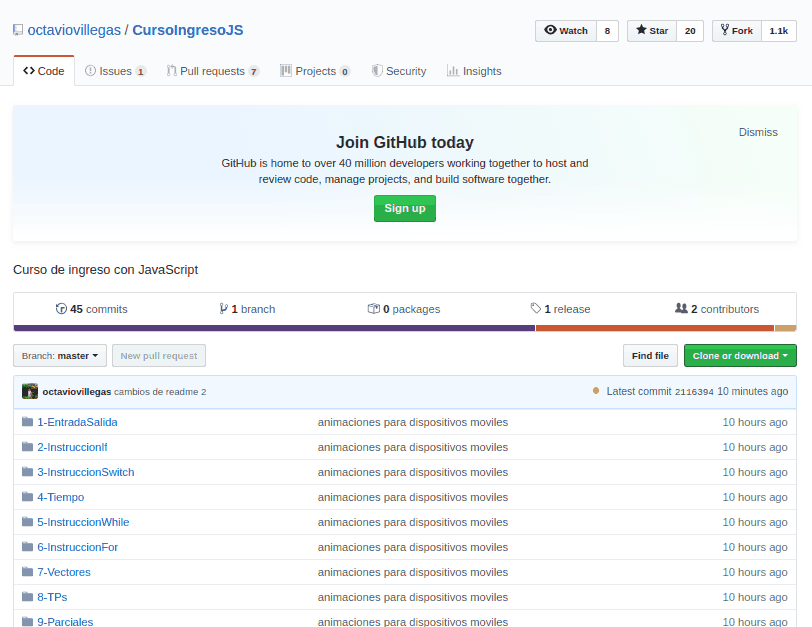Star the CursoIngresoJS repository
812x627 pixels.
tap(652, 31)
